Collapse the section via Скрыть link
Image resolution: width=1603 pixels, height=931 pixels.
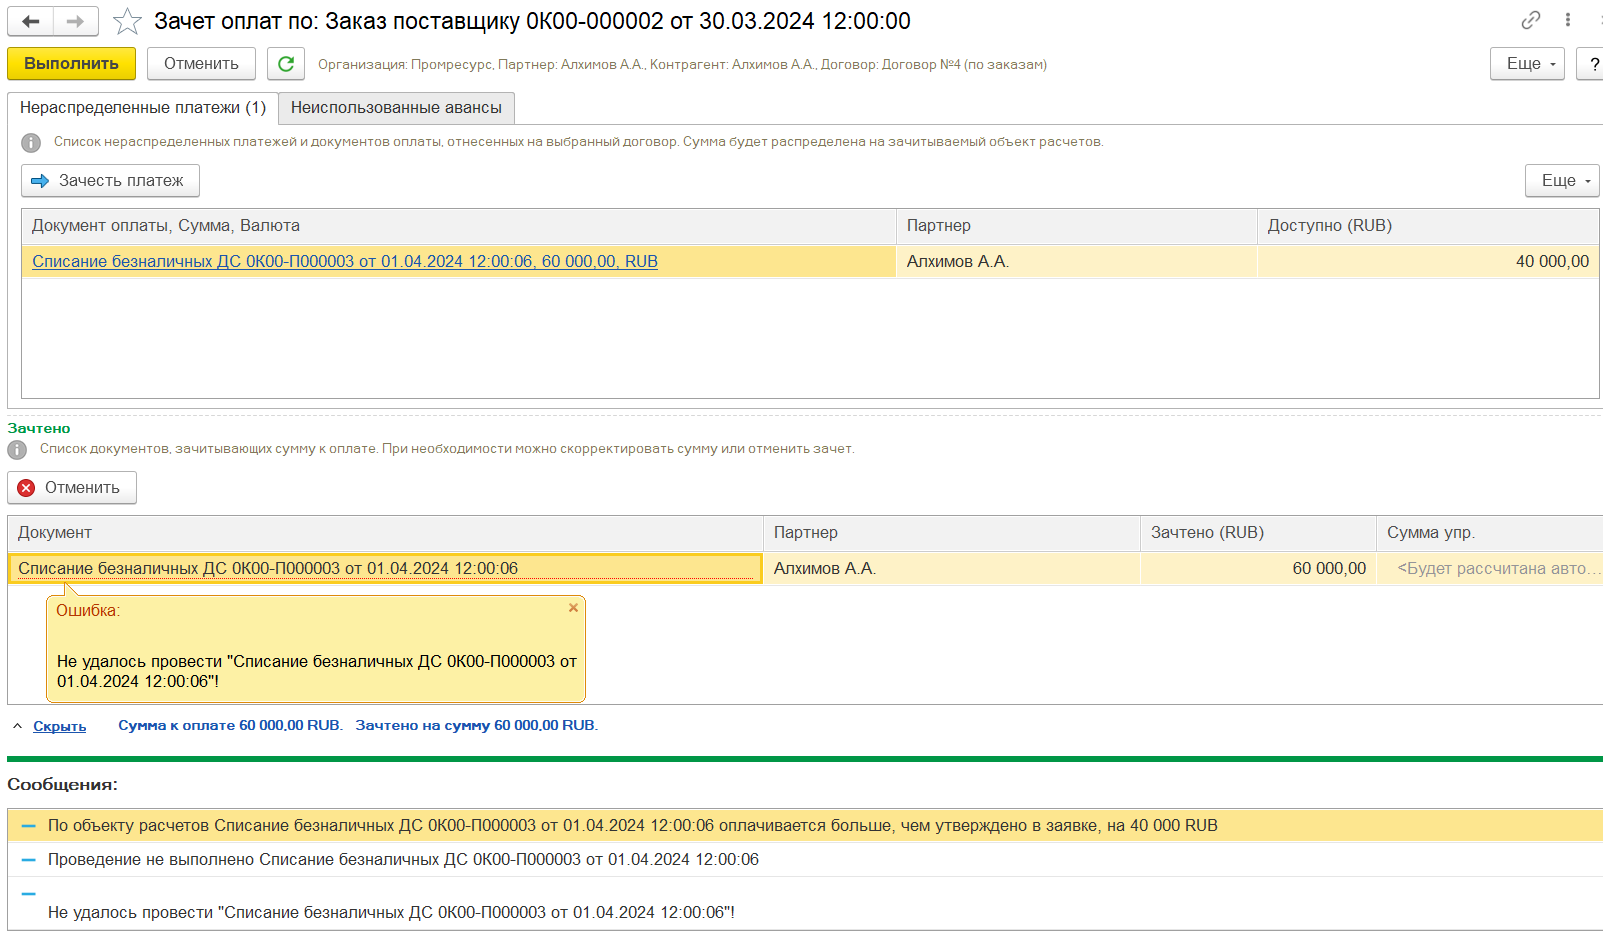(60, 726)
